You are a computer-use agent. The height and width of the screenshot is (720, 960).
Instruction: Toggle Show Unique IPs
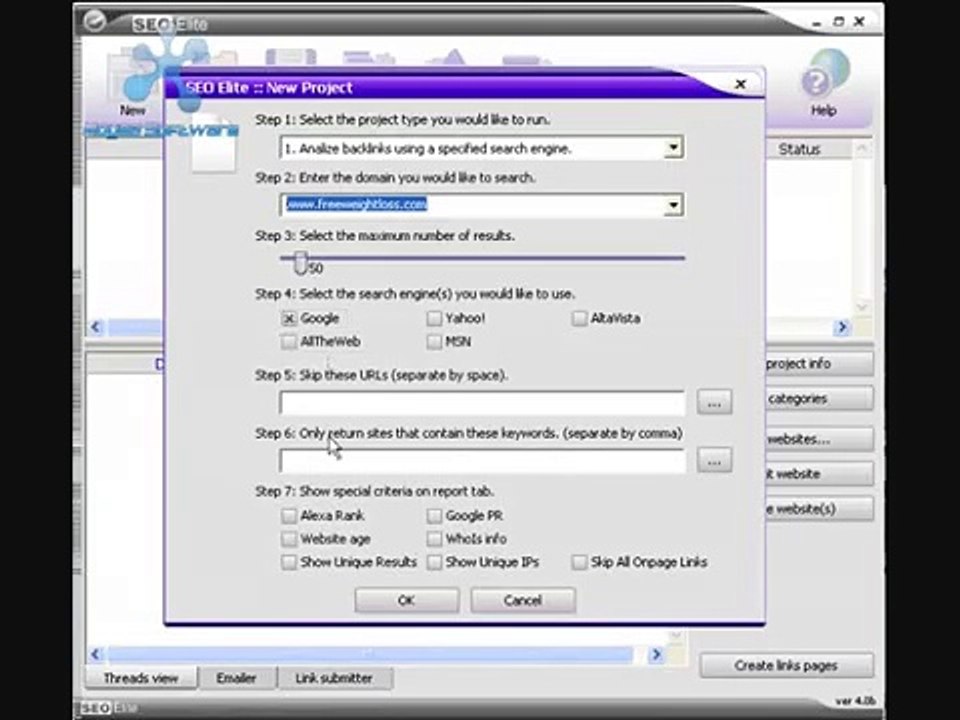pos(434,562)
